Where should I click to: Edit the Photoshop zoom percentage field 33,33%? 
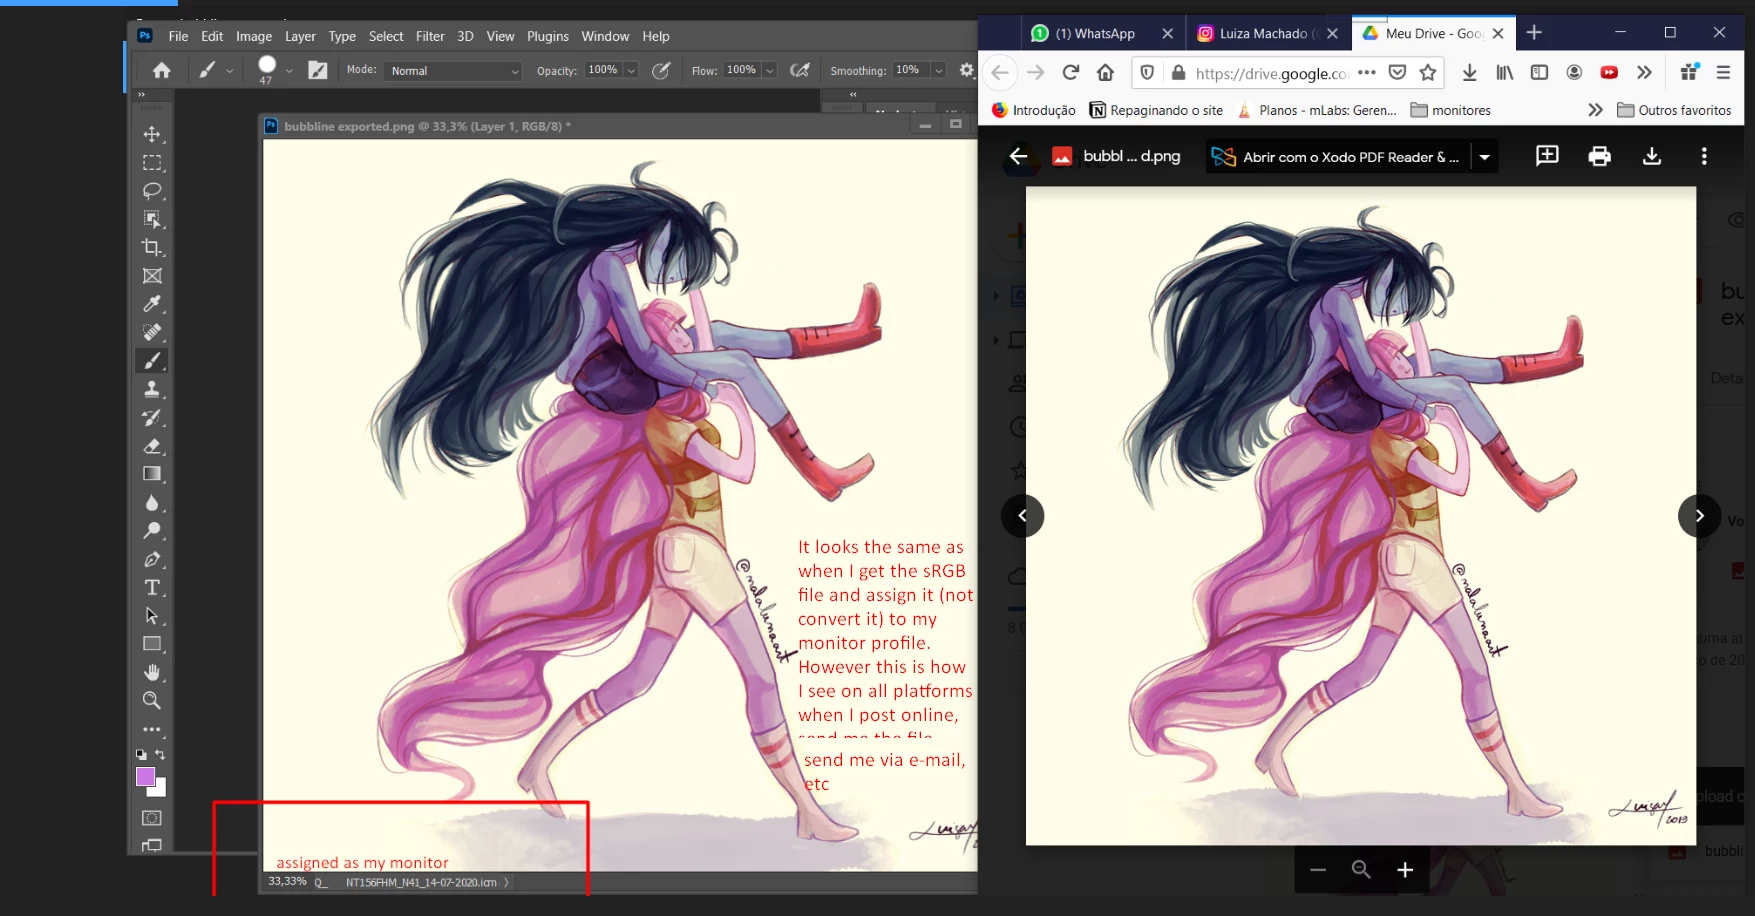[287, 882]
